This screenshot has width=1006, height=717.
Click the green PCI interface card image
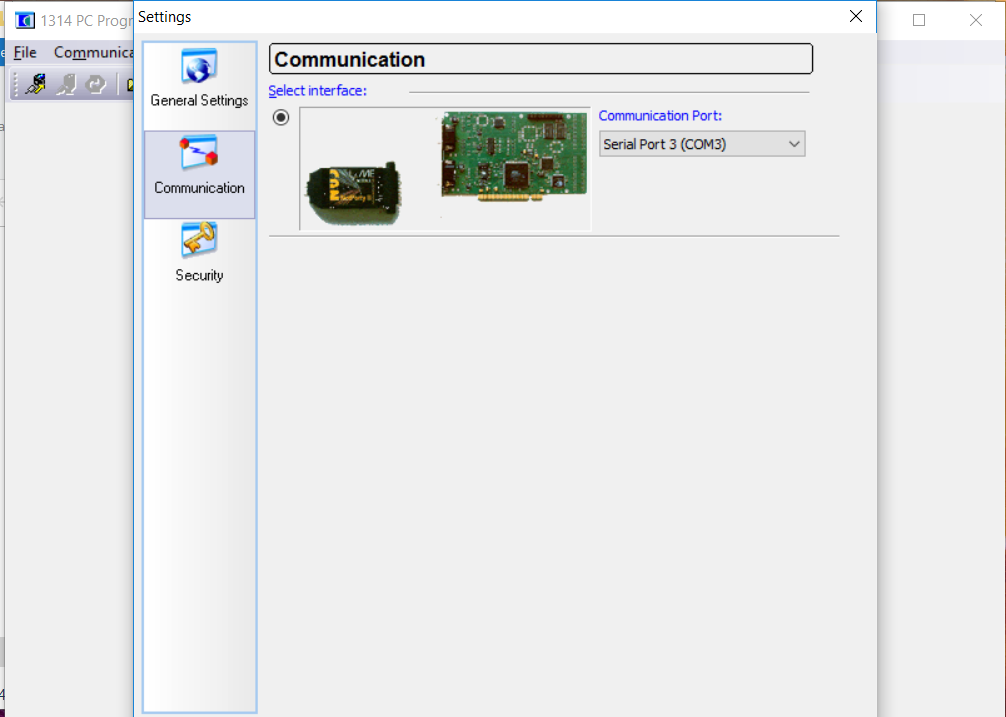click(513, 157)
